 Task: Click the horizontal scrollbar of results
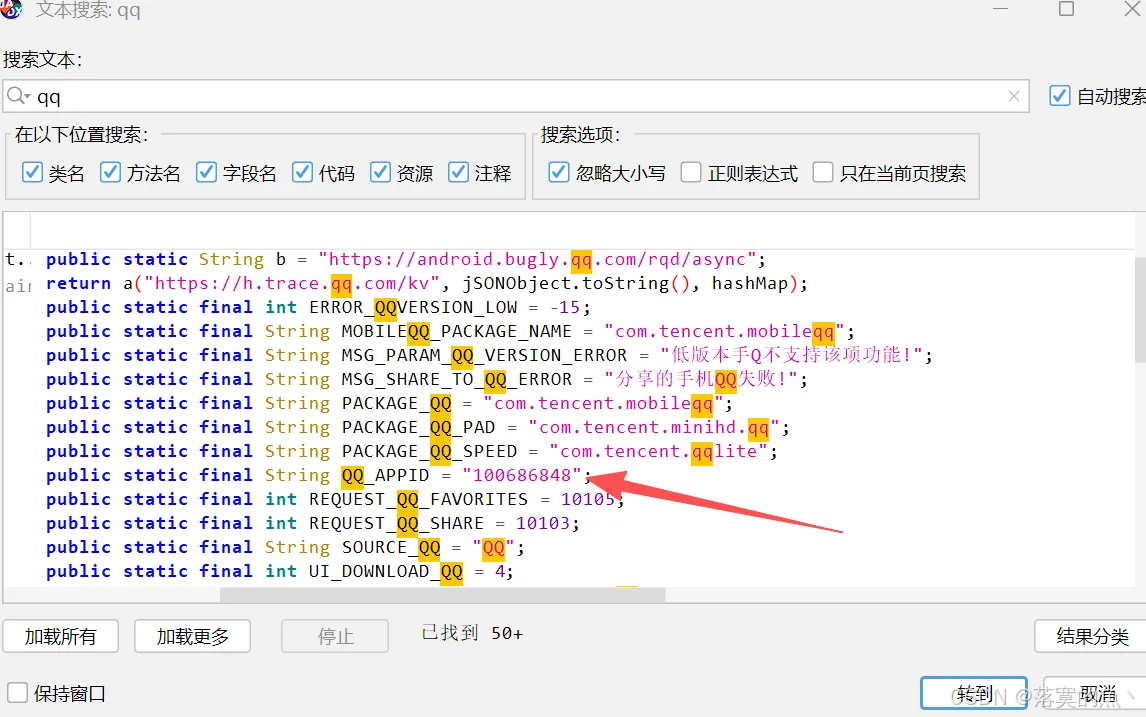pyautogui.click(x=443, y=595)
